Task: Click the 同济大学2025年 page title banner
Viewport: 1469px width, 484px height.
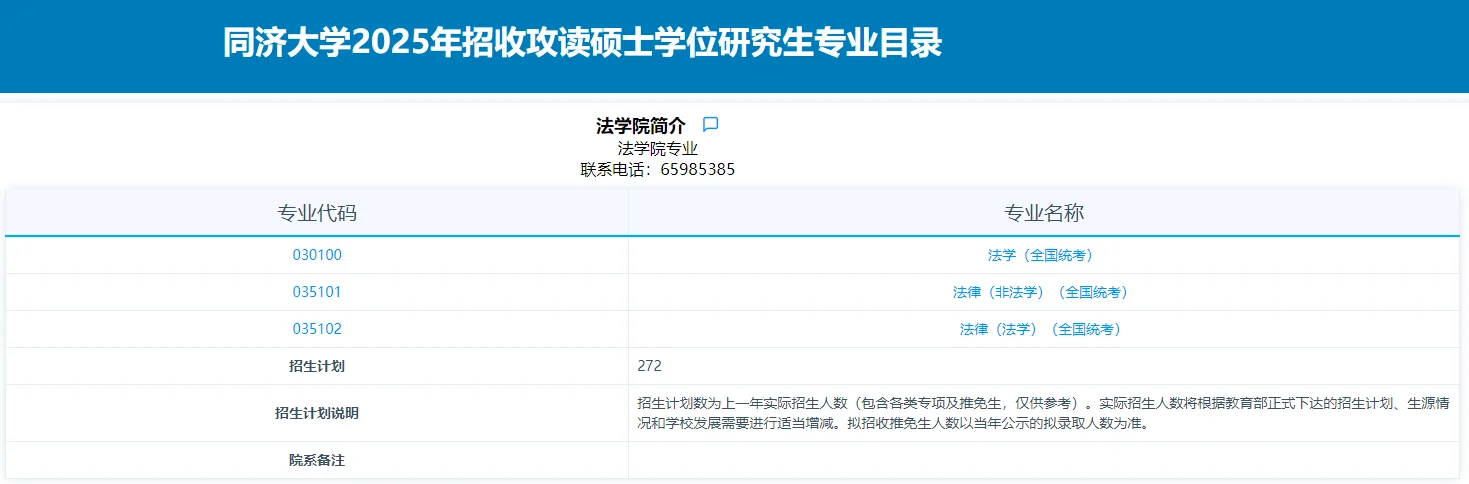Action: pos(582,43)
